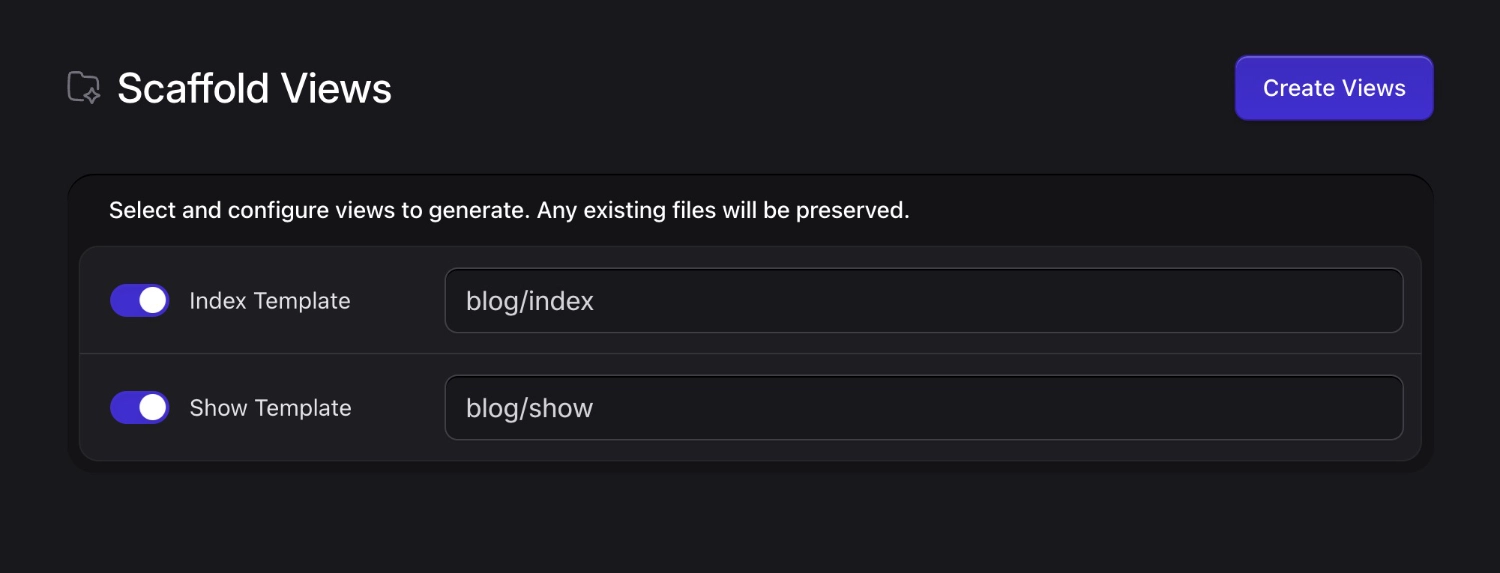Click the sparkle folder icon beside the title

[x=84, y=88]
